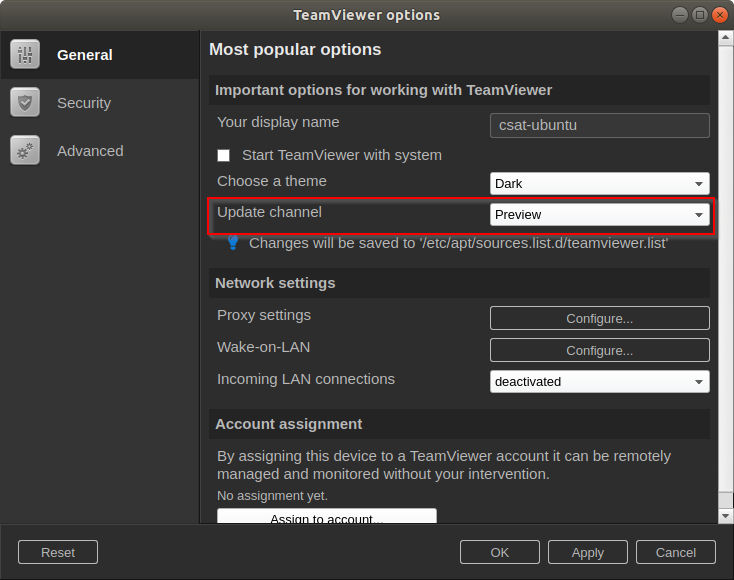Open Incoming LAN connections dropdown
The image size is (734, 580).
(x=600, y=382)
